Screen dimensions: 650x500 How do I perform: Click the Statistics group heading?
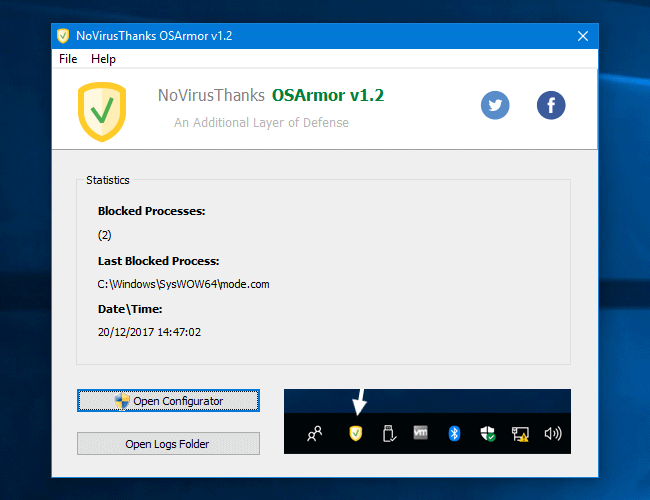pyautogui.click(x=108, y=180)
